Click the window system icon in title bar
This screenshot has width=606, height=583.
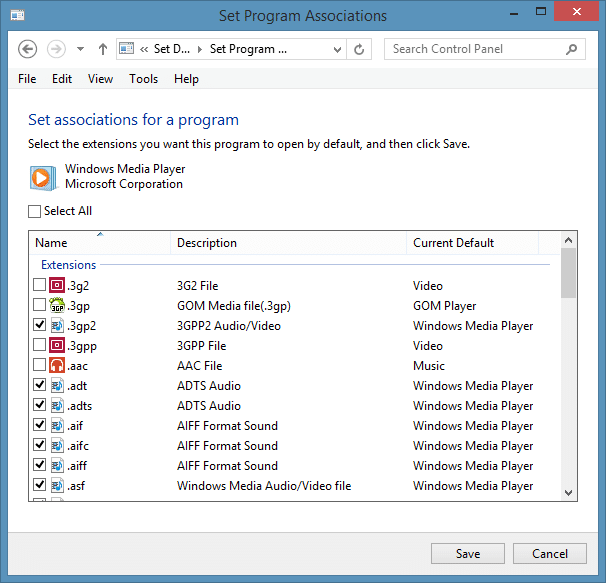coord(17,15)
